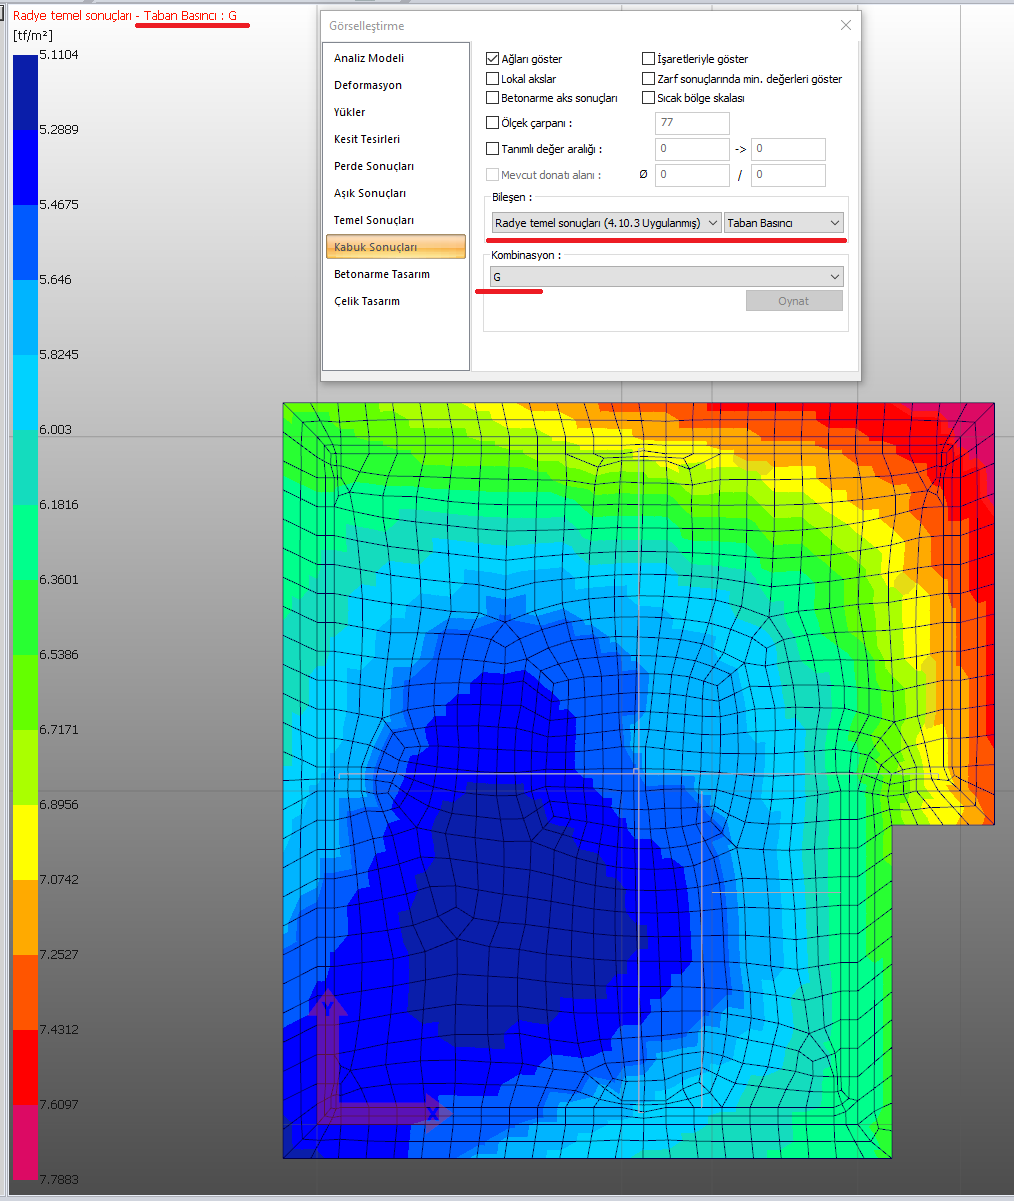The image size is (1014, 1201).
Task: Open the Radye temel sonuçları dropdown
Action: [606, 223]
